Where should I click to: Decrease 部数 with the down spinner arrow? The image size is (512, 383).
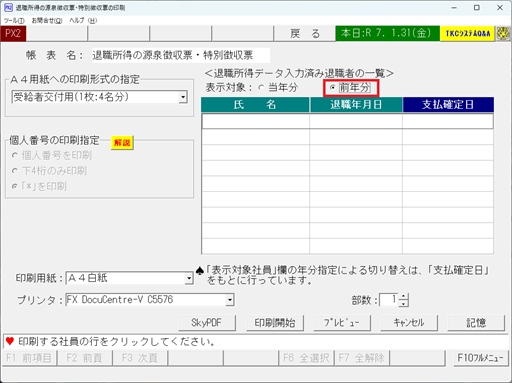point(404,303)
